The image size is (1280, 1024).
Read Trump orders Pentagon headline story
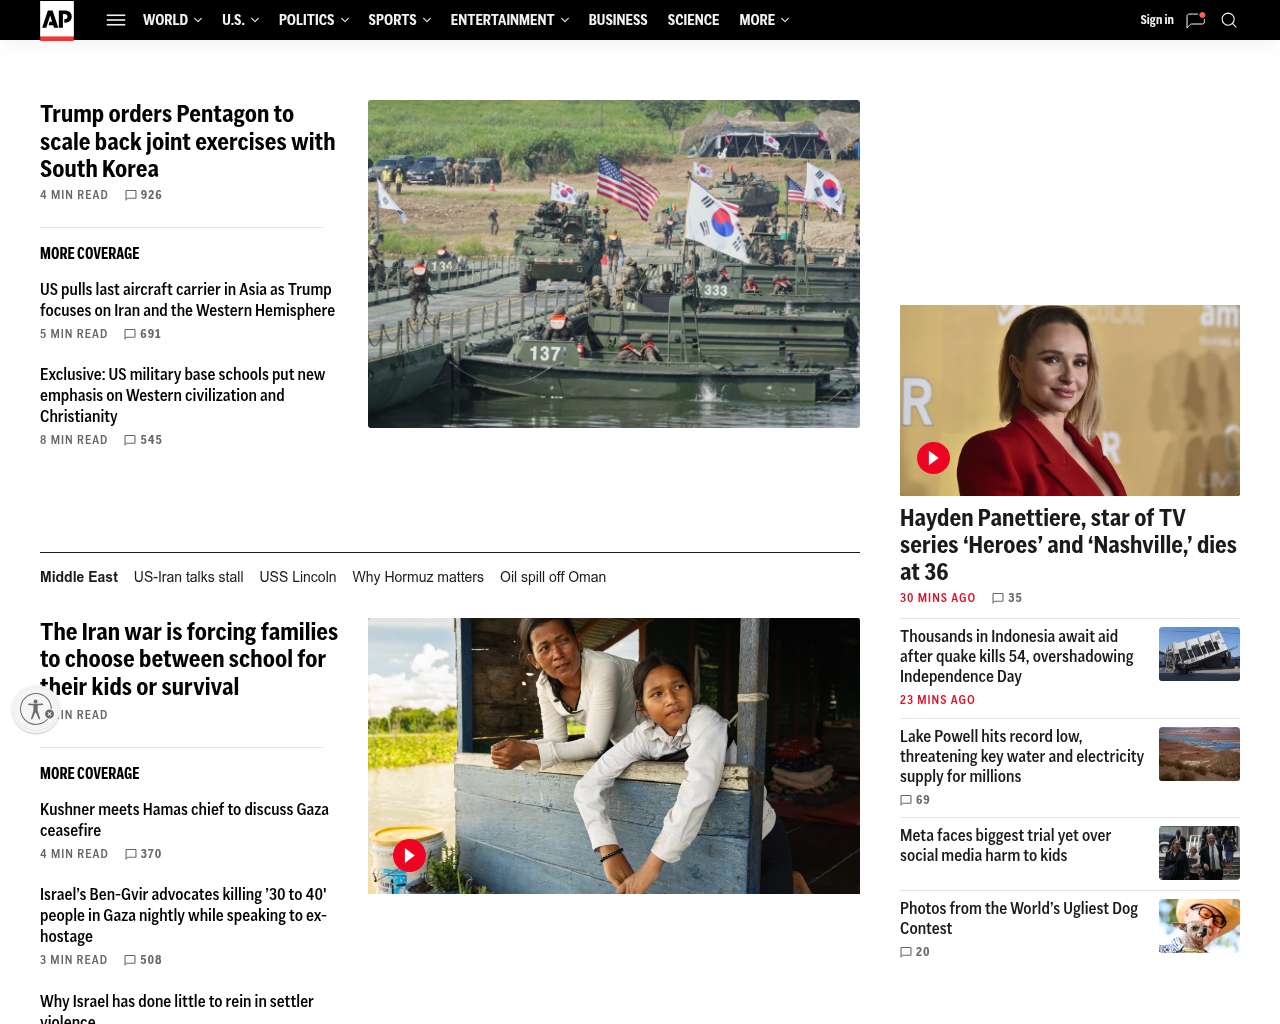click(188, 141)
